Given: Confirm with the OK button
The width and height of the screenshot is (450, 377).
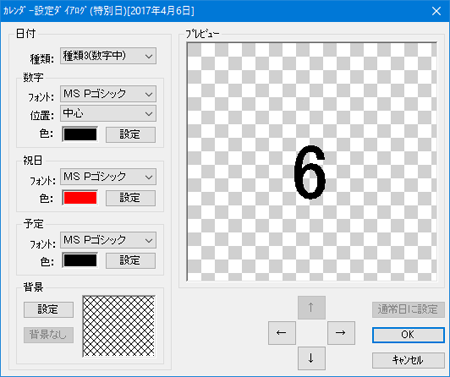Looking at the screenshot, I should [x=408, y=335].
